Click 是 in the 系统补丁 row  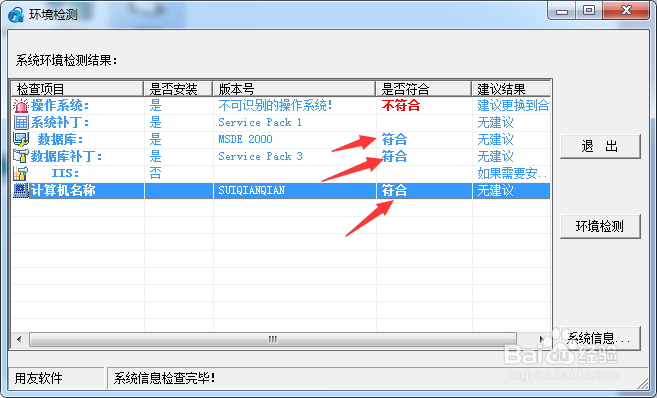(x=155, y=122)
